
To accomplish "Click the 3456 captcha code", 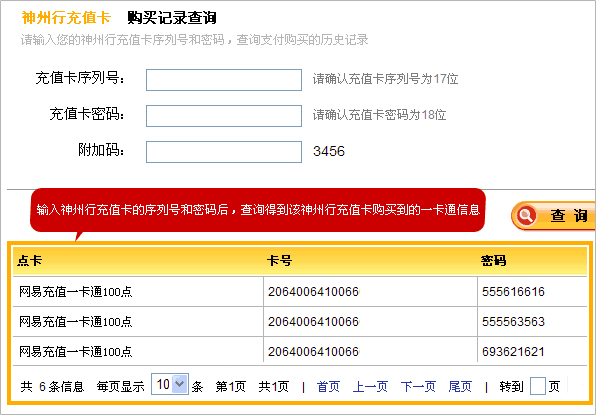I will point(329,151).
